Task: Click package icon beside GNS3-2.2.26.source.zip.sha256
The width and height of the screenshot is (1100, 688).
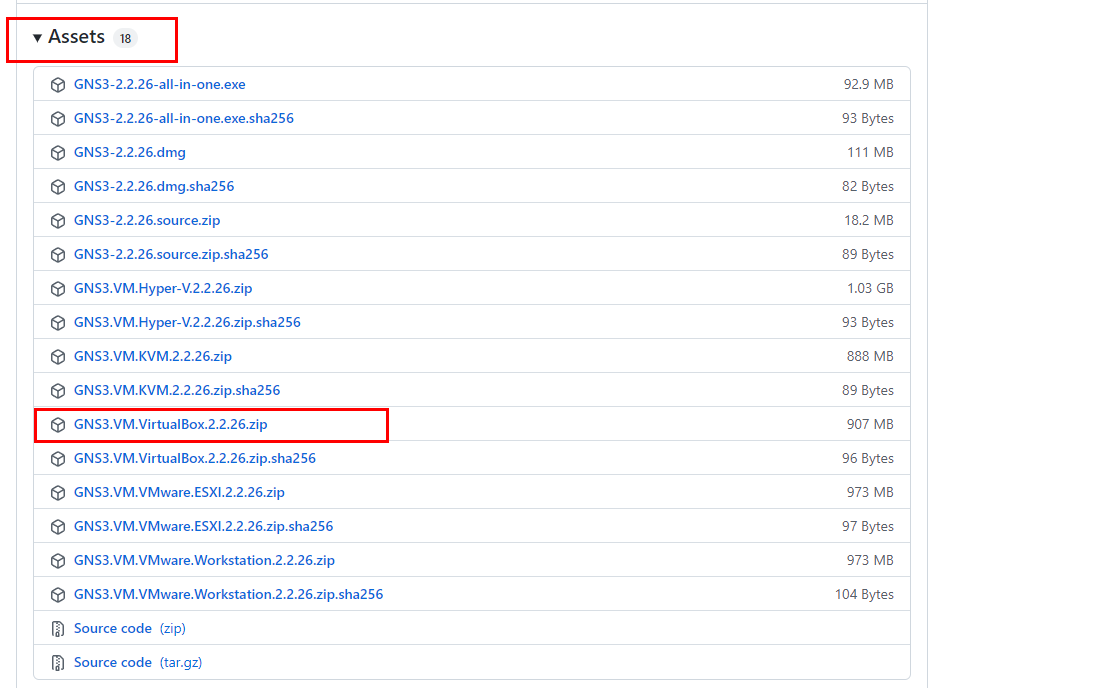Action: pos(58,255)
